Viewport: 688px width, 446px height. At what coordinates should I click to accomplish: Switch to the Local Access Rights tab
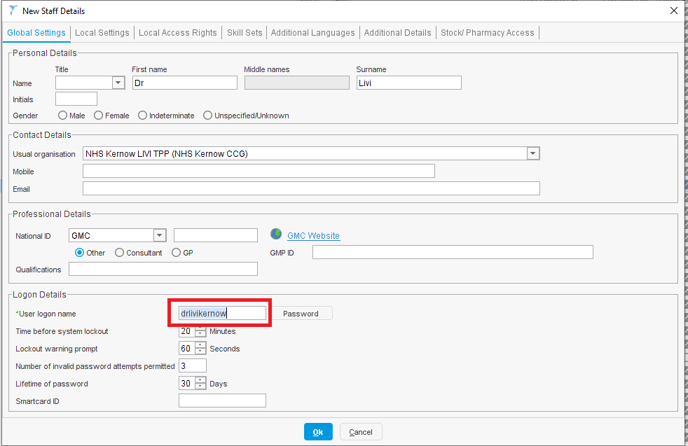coord(178,33)
